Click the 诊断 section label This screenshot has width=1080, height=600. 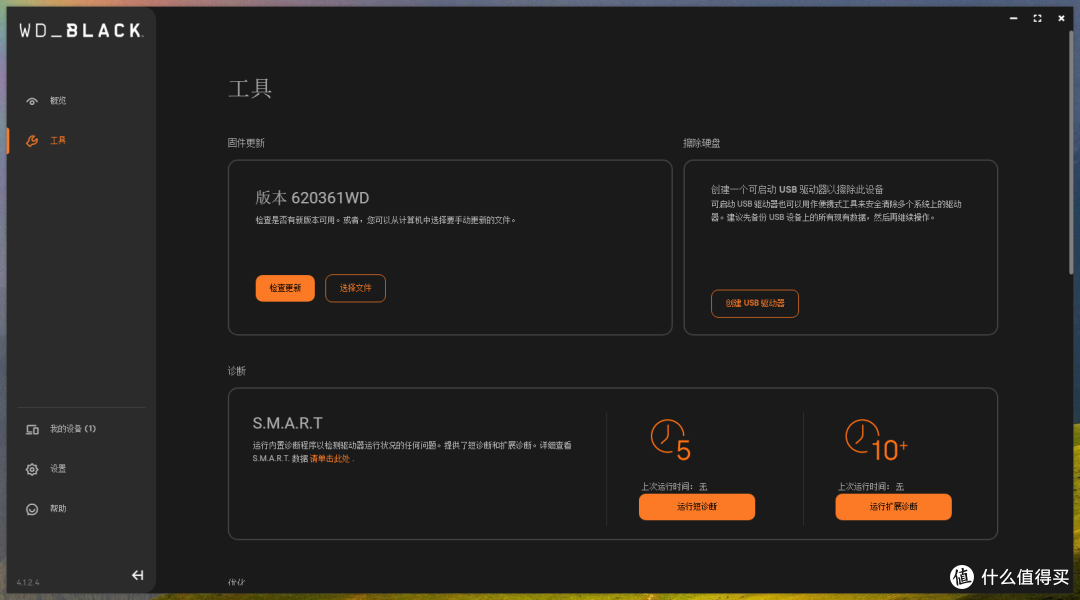click(237, 371)
